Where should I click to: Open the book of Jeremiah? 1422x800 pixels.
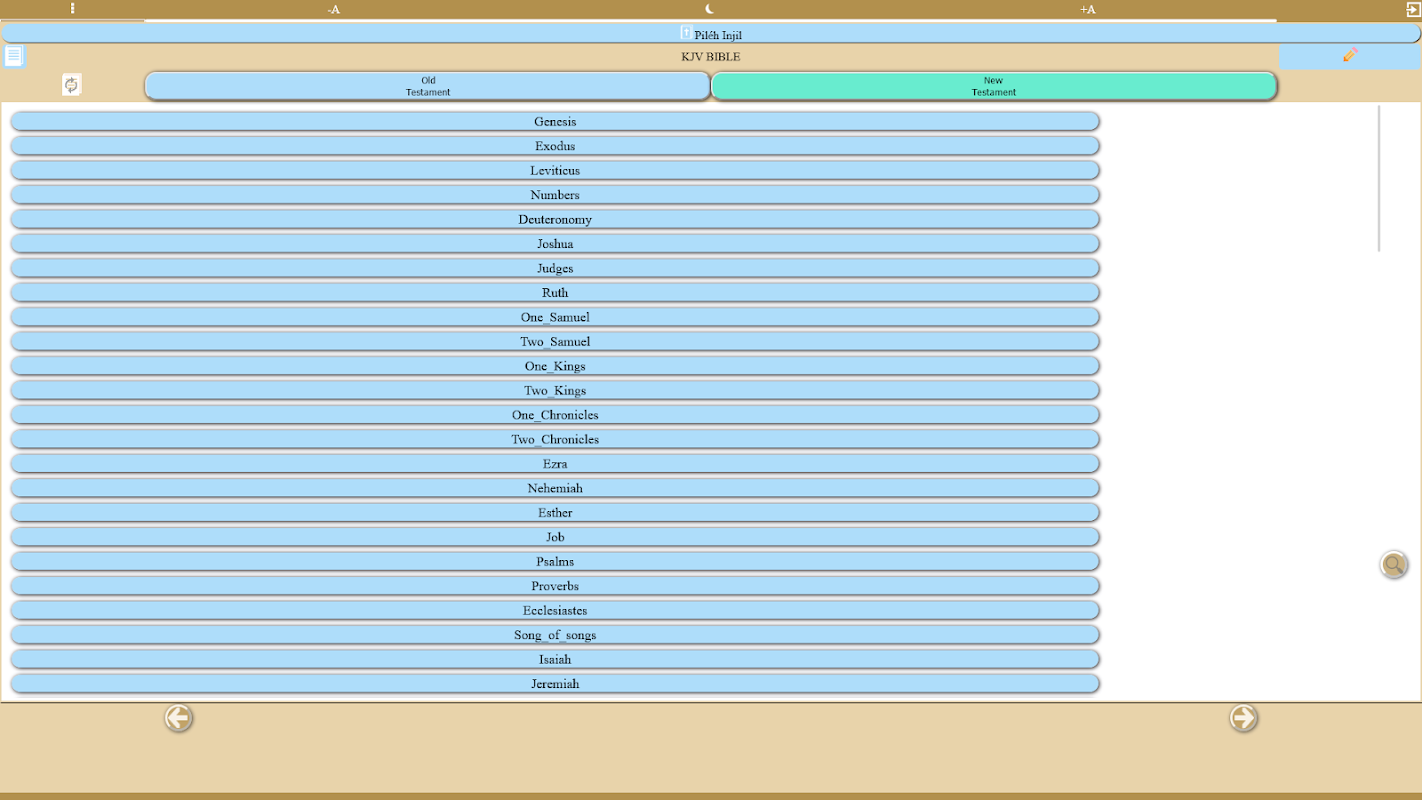pyautogui.click(x=555, y=684)
